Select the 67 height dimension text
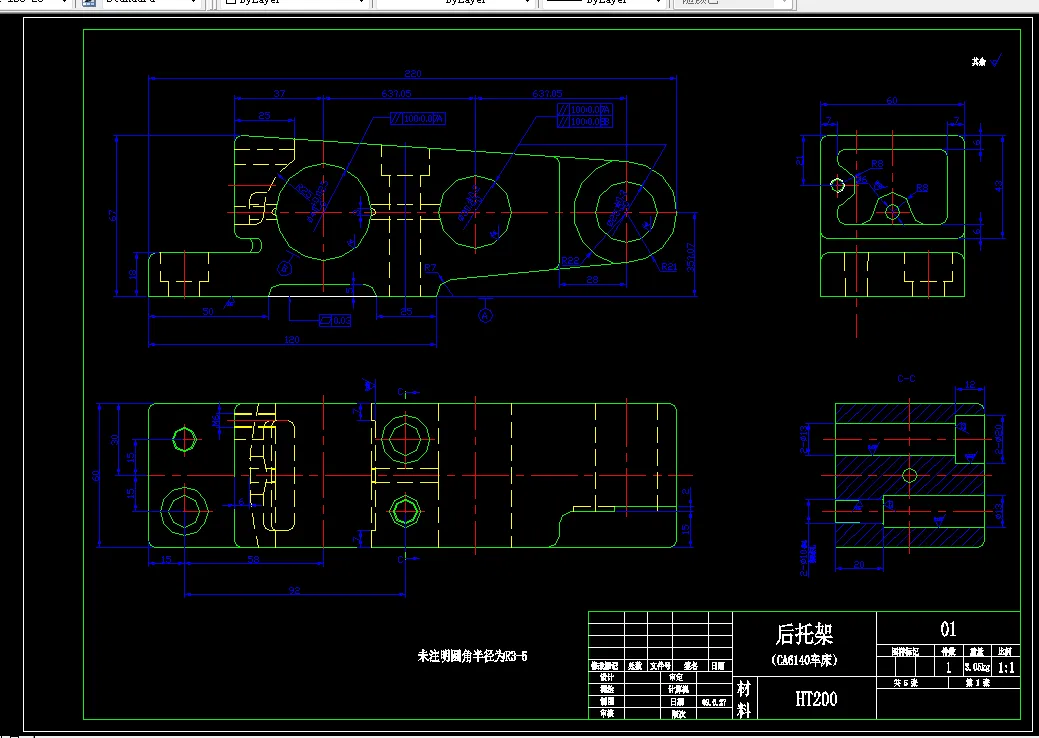1039x738 pixels. click(x=113, y=215)
